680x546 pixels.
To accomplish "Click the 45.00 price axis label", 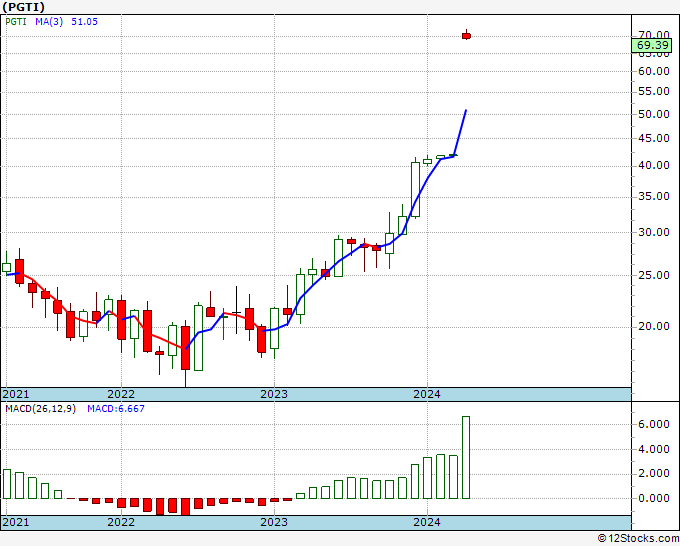I will (x=654, y=138).
